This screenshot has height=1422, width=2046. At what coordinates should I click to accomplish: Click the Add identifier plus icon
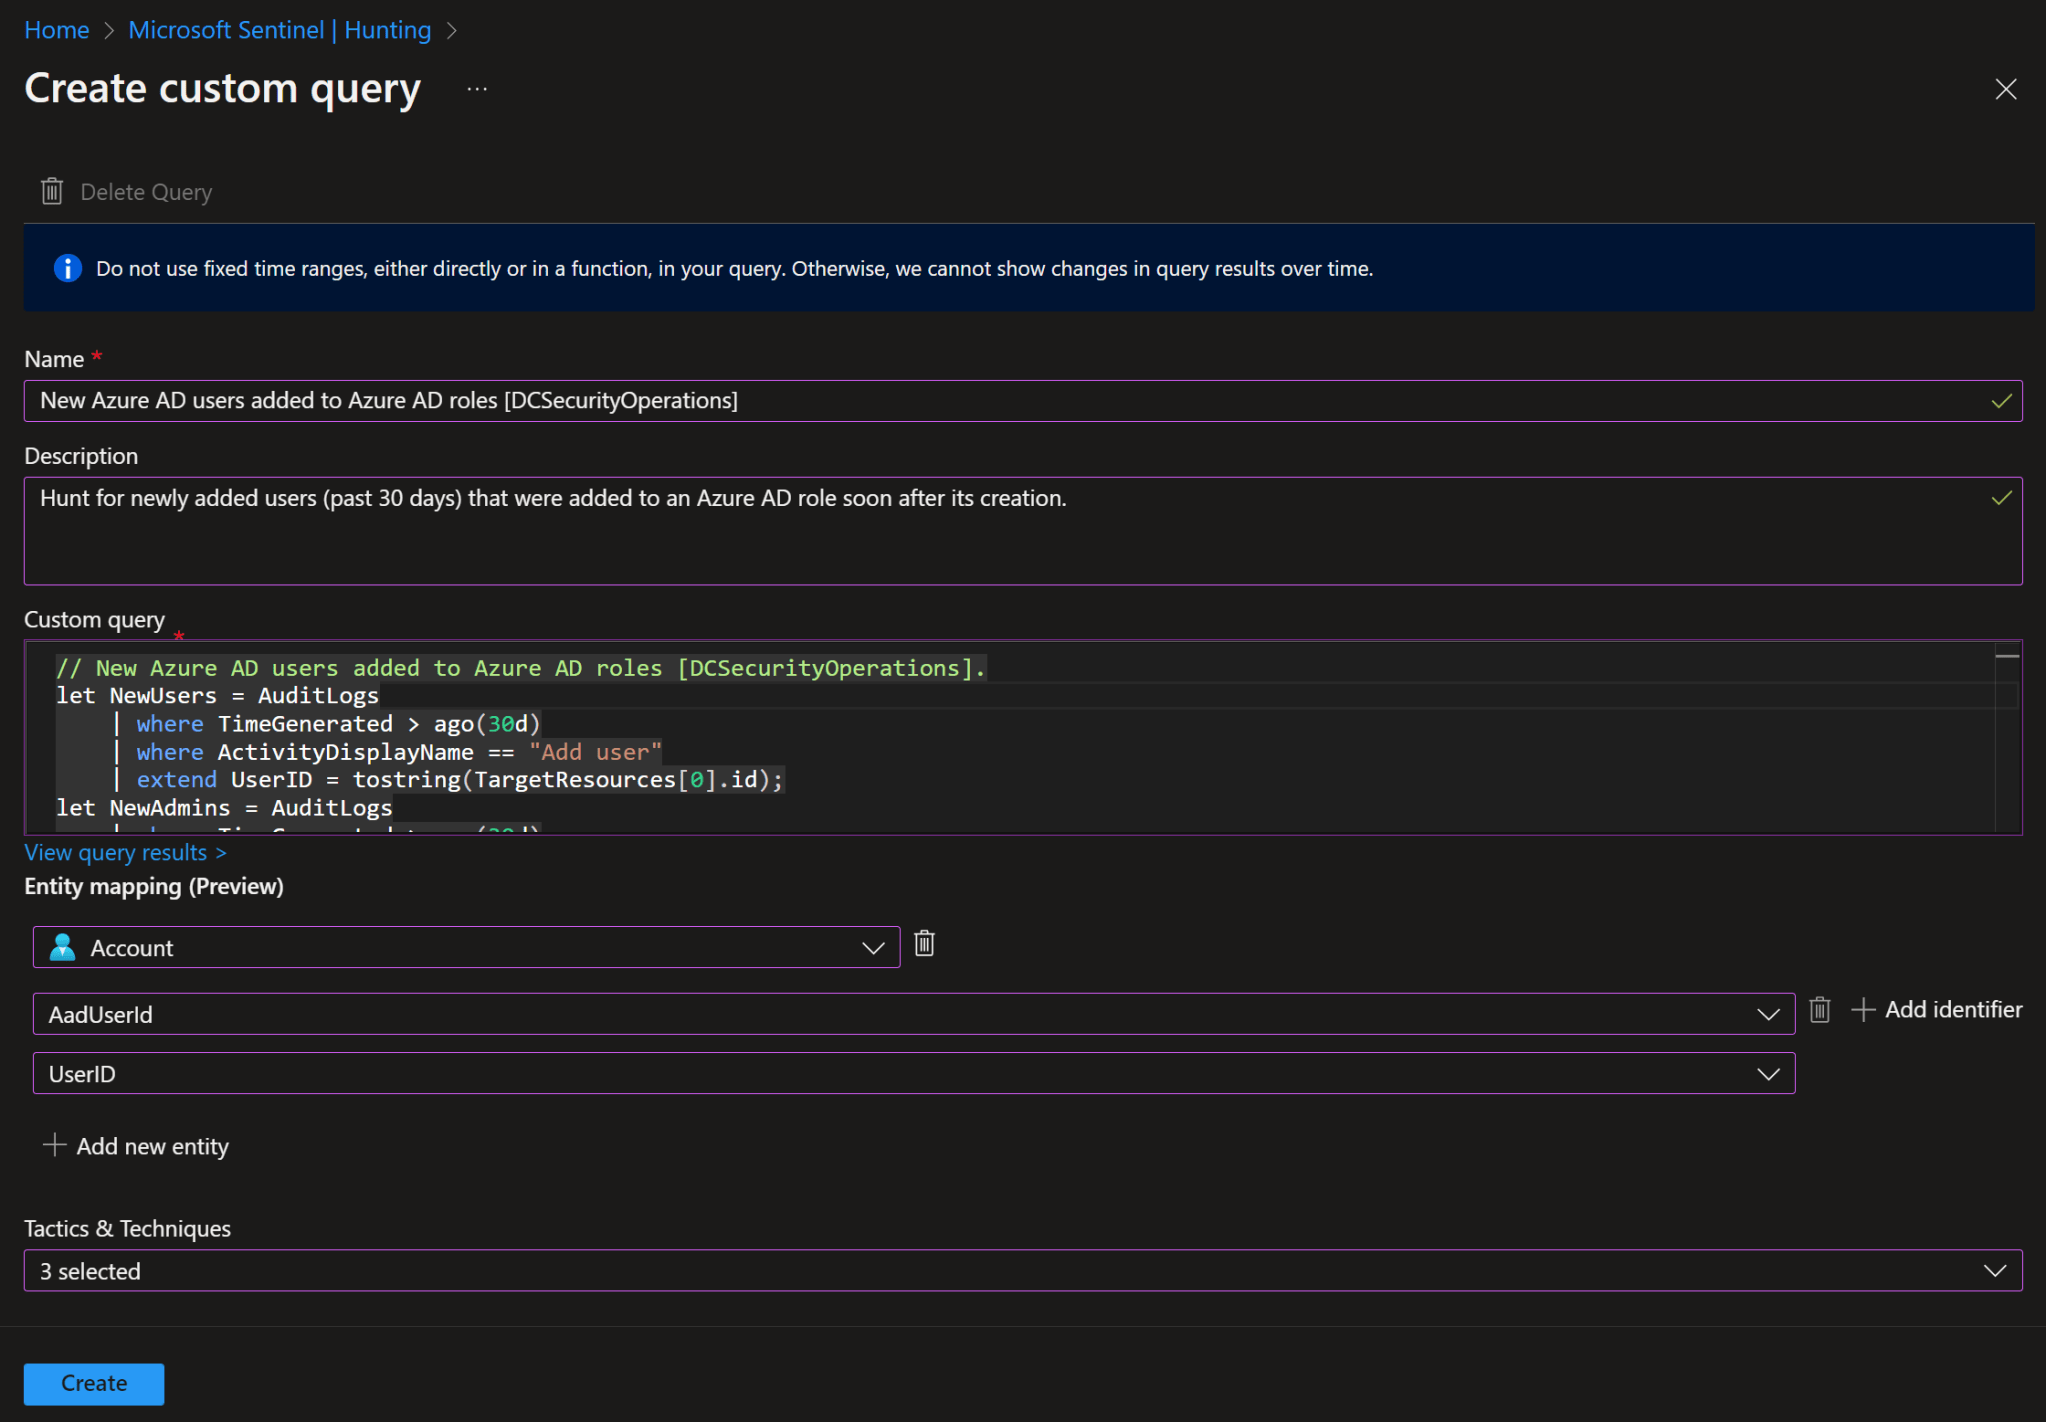1864,1010
